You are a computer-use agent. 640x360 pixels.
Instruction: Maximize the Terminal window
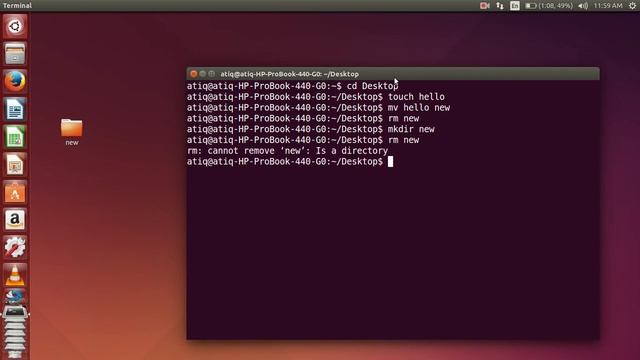point(211,74)
